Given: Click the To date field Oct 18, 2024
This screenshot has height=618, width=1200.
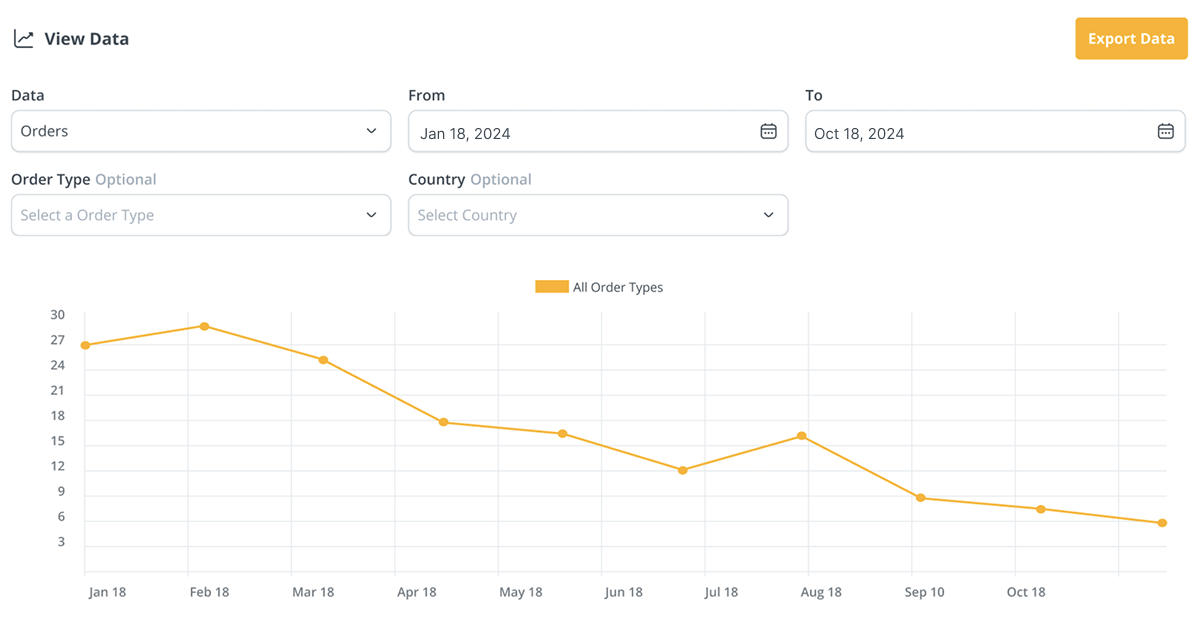Looking at the screenshot, I should click(x=980, y=132).
